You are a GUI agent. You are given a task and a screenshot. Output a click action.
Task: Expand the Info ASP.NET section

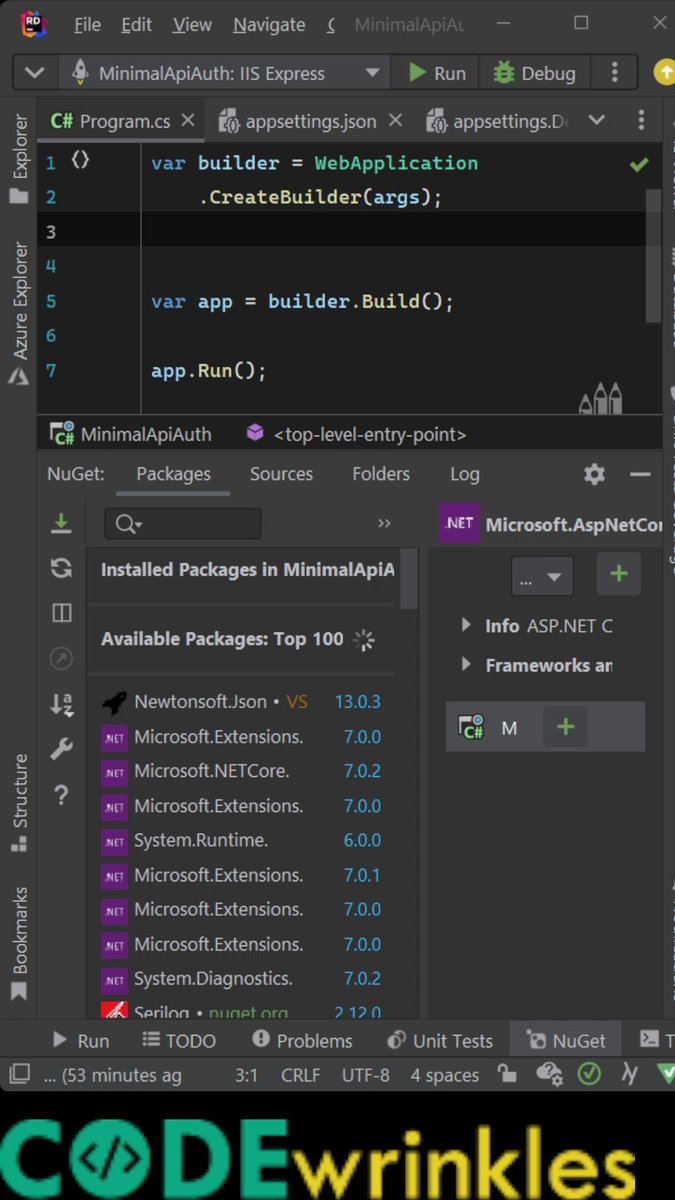(466, 625)
